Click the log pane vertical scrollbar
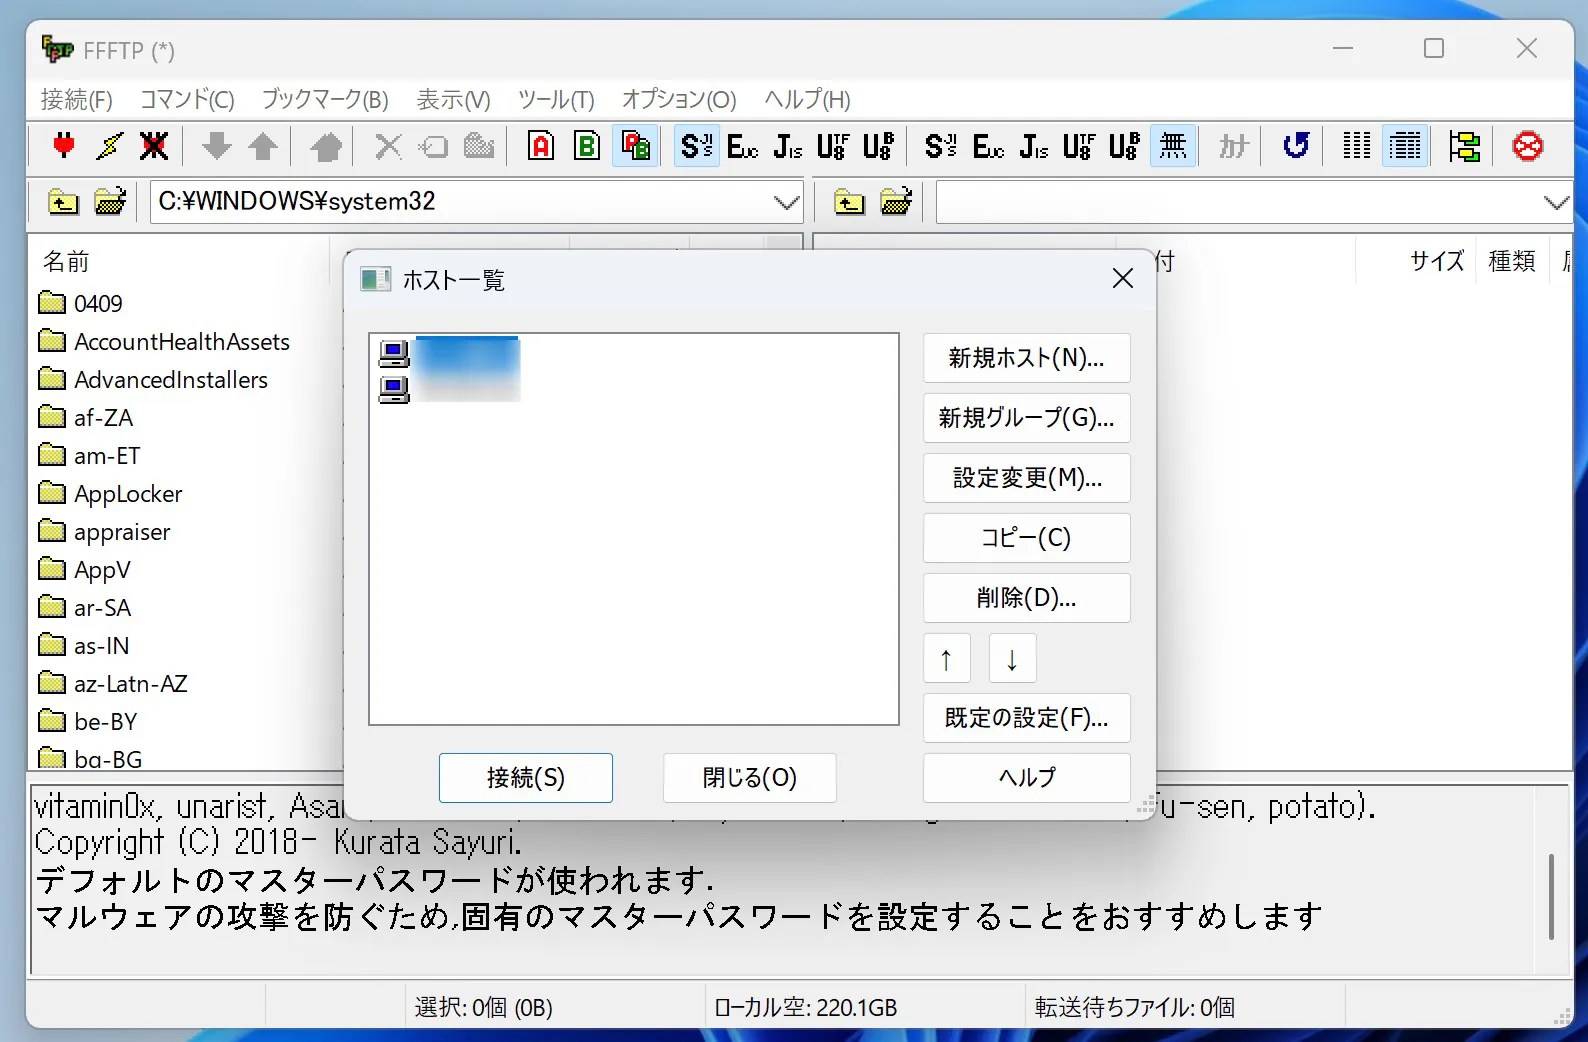The image size is (1588, 1042). tap(1552, 895)
